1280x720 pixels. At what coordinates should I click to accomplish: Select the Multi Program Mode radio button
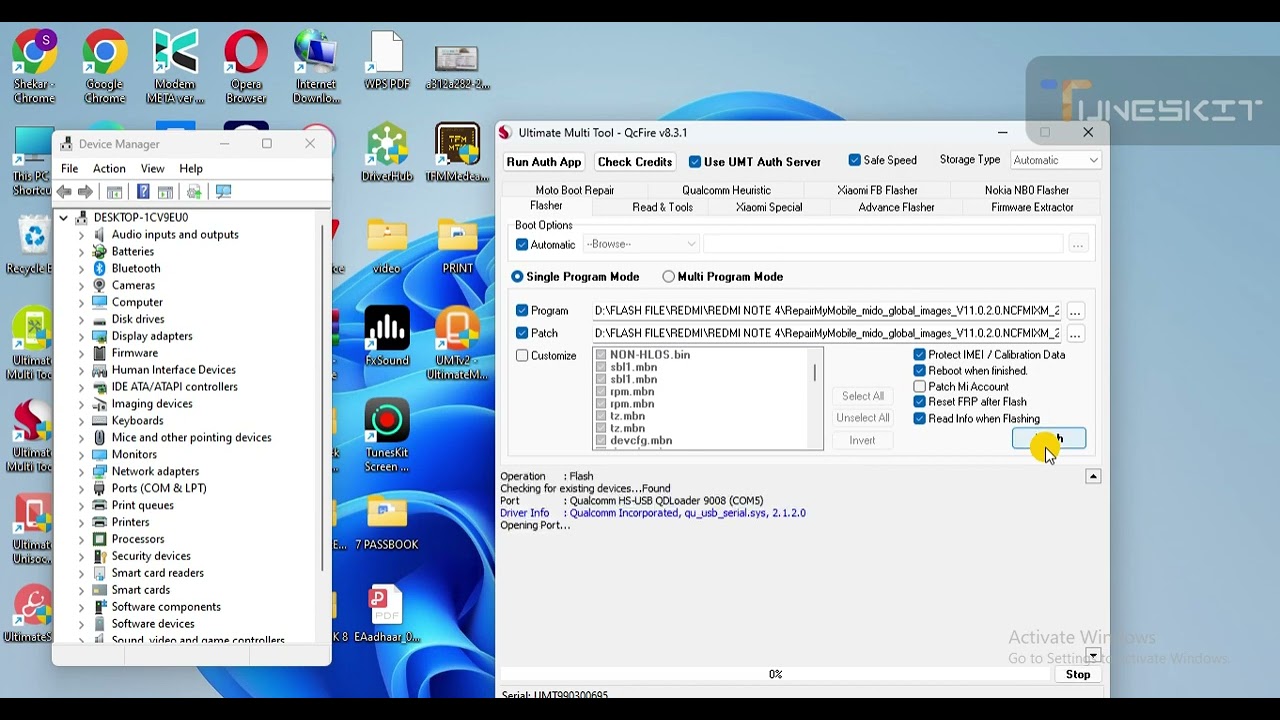point(669,277)
